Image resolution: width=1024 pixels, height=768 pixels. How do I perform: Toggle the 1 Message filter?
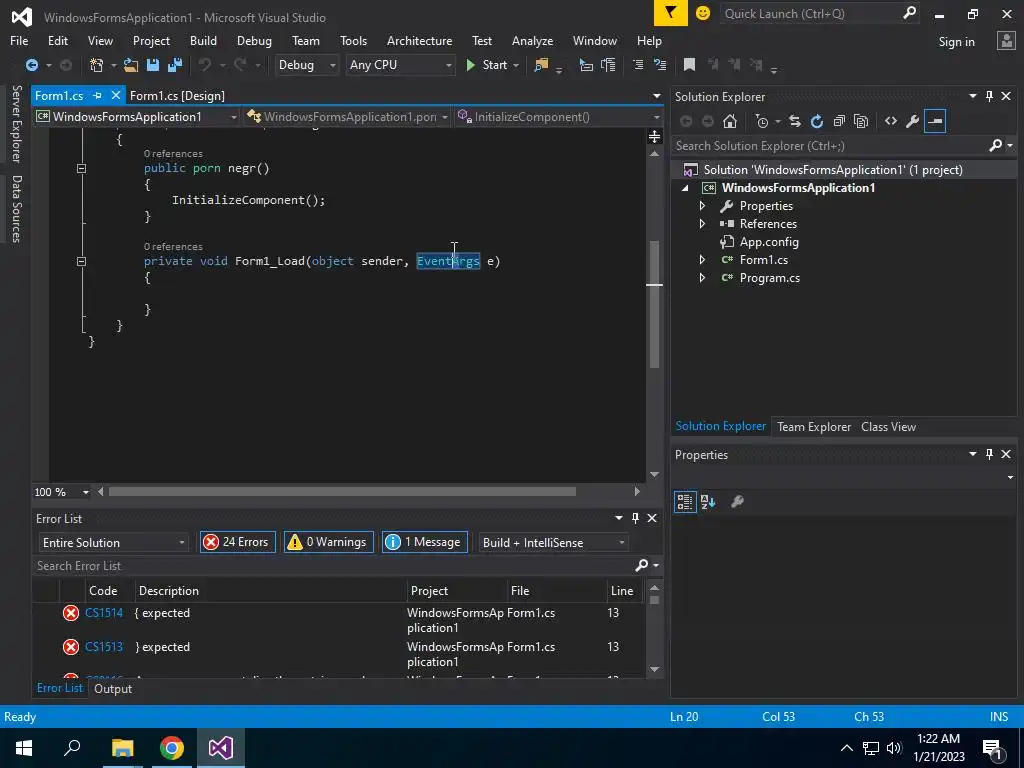tap(424, 542)
